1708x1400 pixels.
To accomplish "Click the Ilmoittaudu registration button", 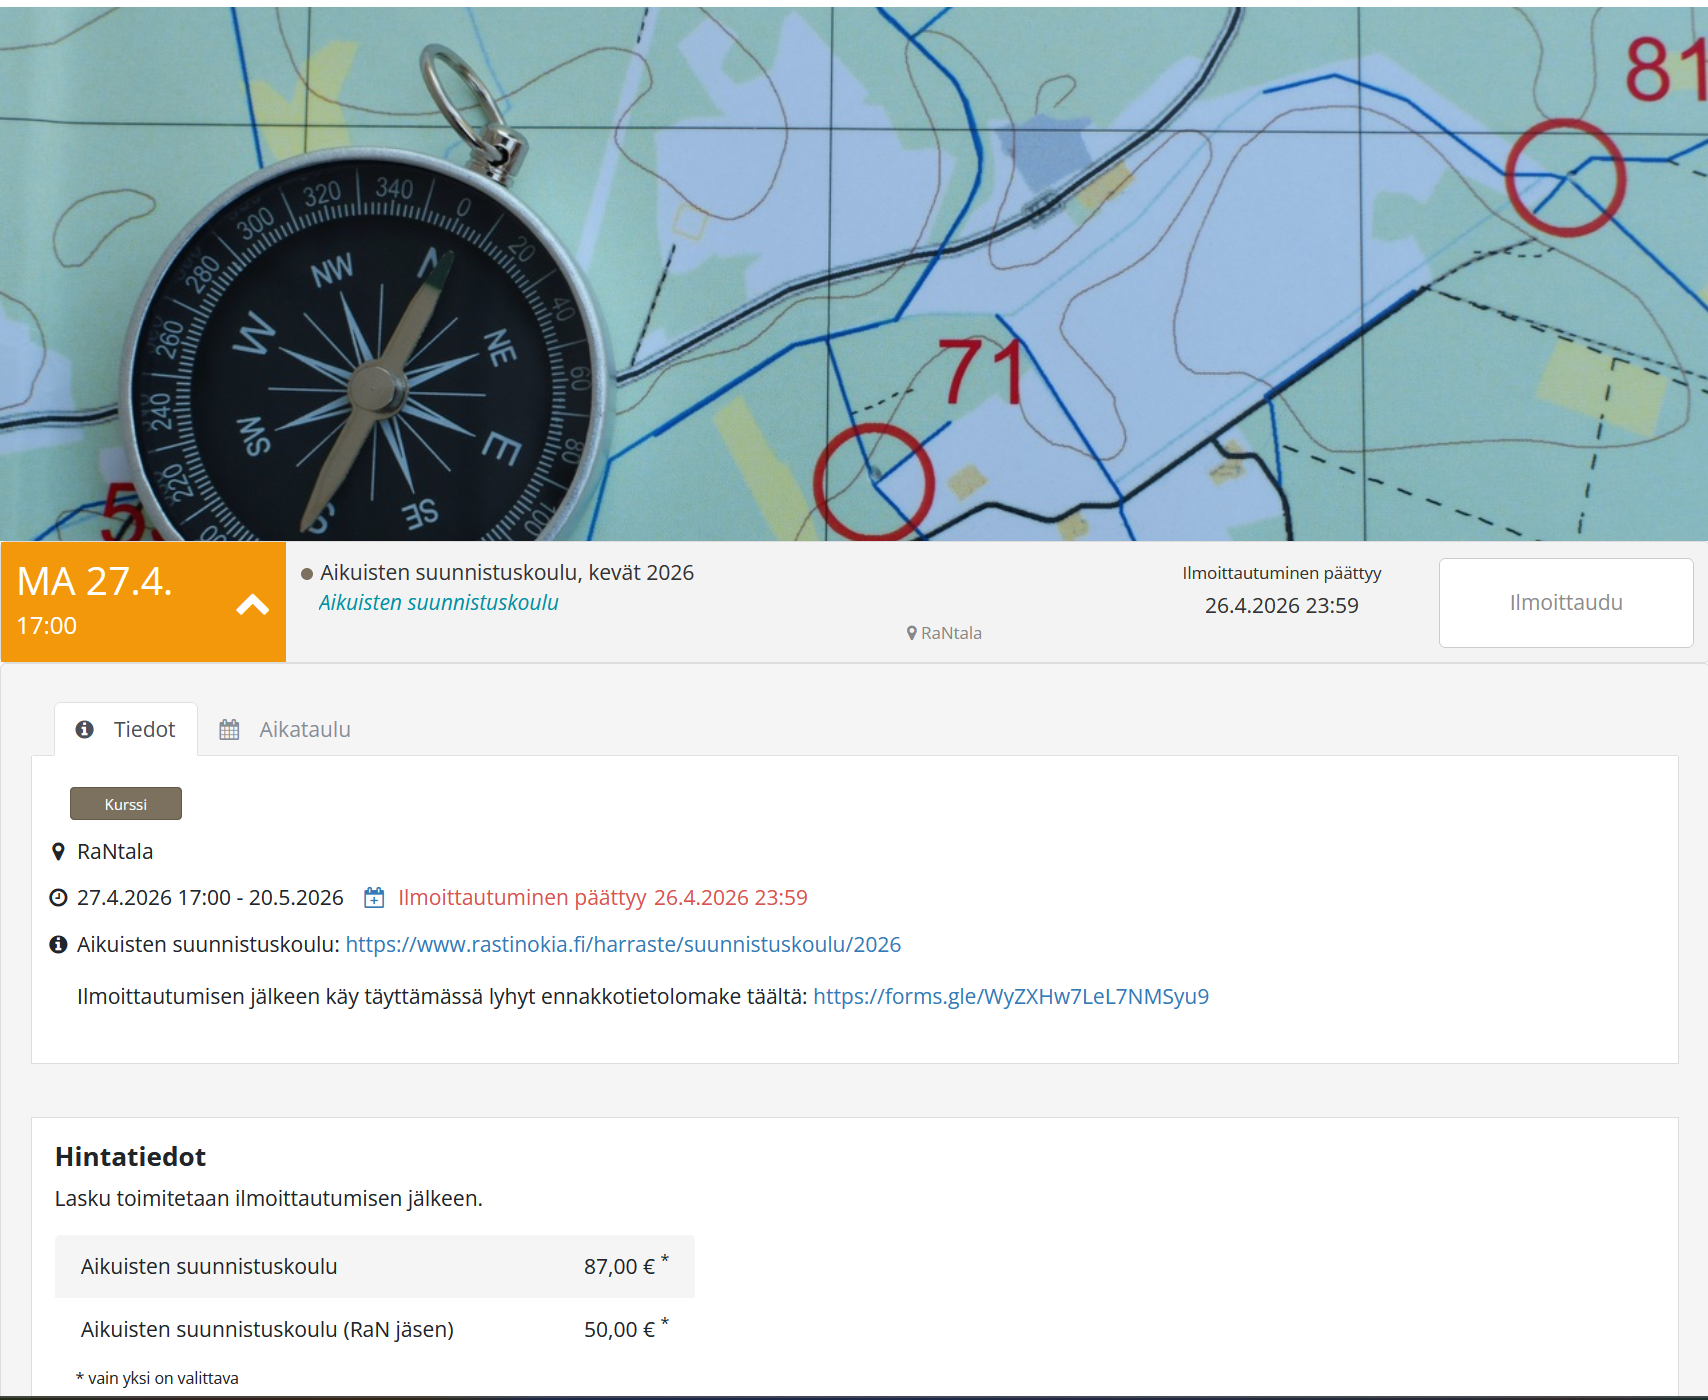I will (x=1565, y=603).
